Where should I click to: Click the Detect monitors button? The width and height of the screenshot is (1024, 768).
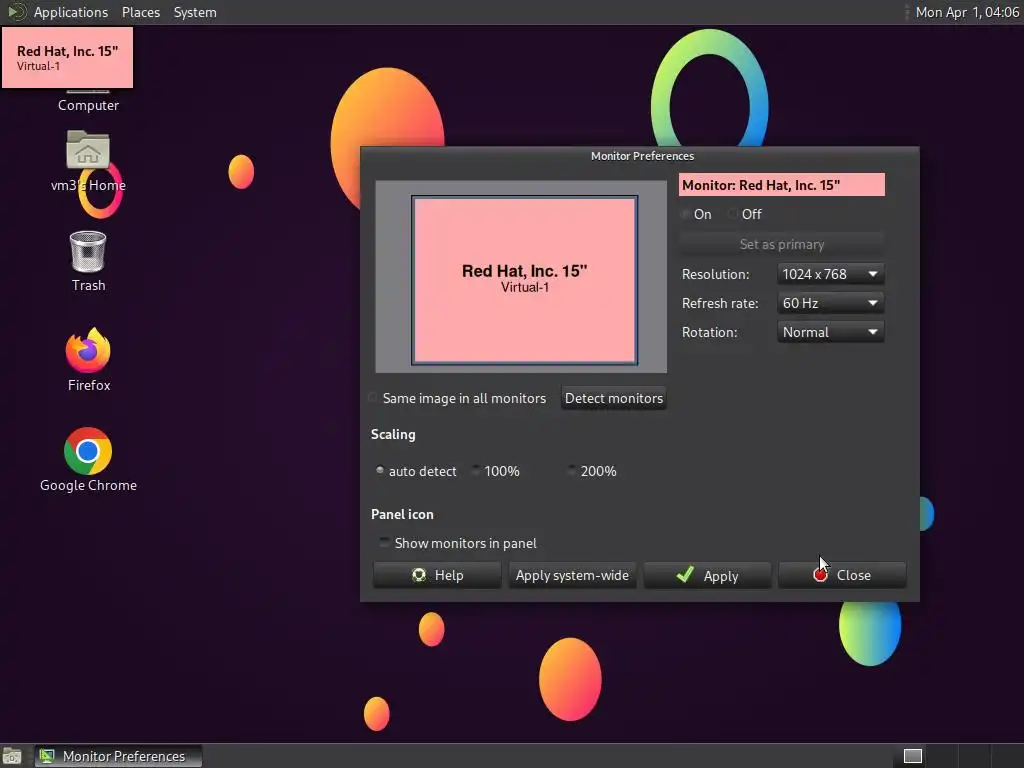point(613,398)
